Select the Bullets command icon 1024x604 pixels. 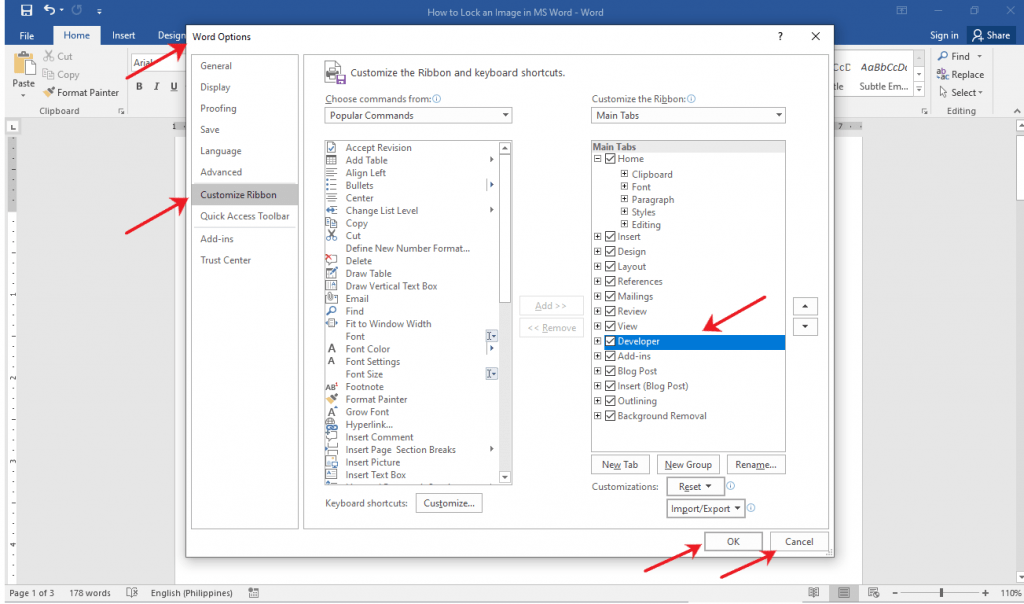[332, 185]
